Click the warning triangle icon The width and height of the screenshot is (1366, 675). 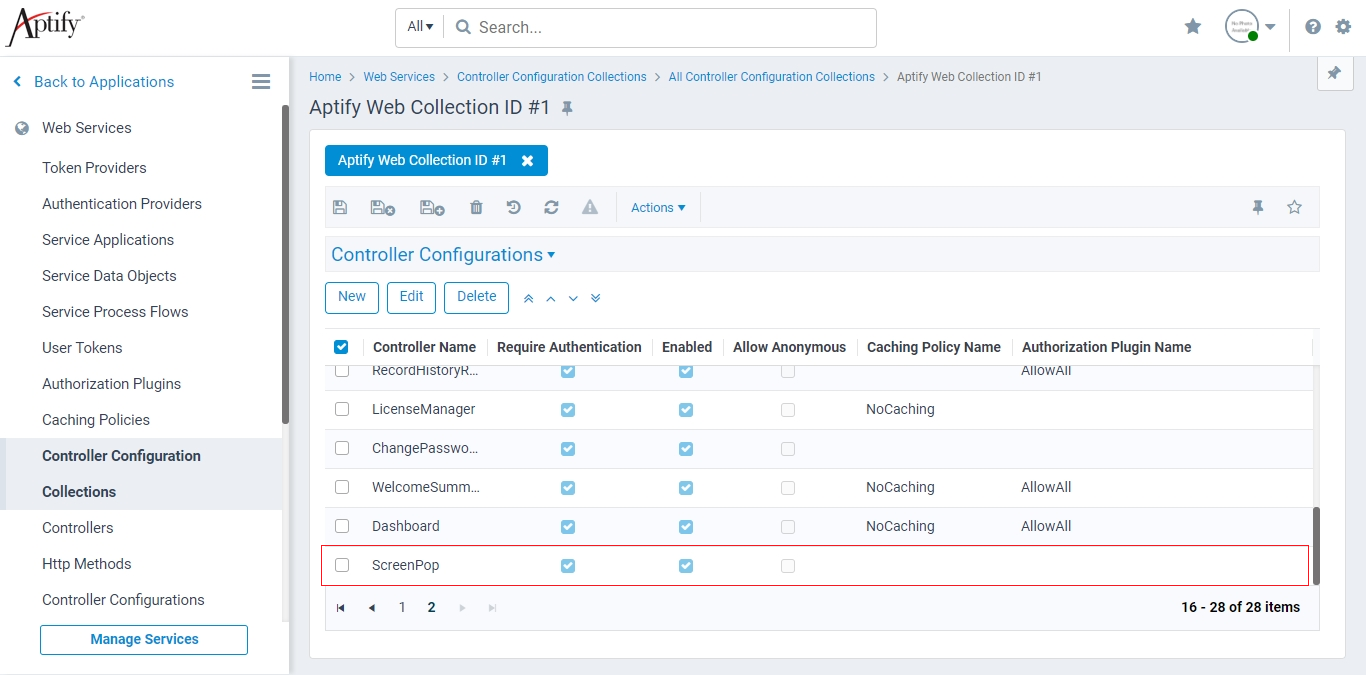590,208
